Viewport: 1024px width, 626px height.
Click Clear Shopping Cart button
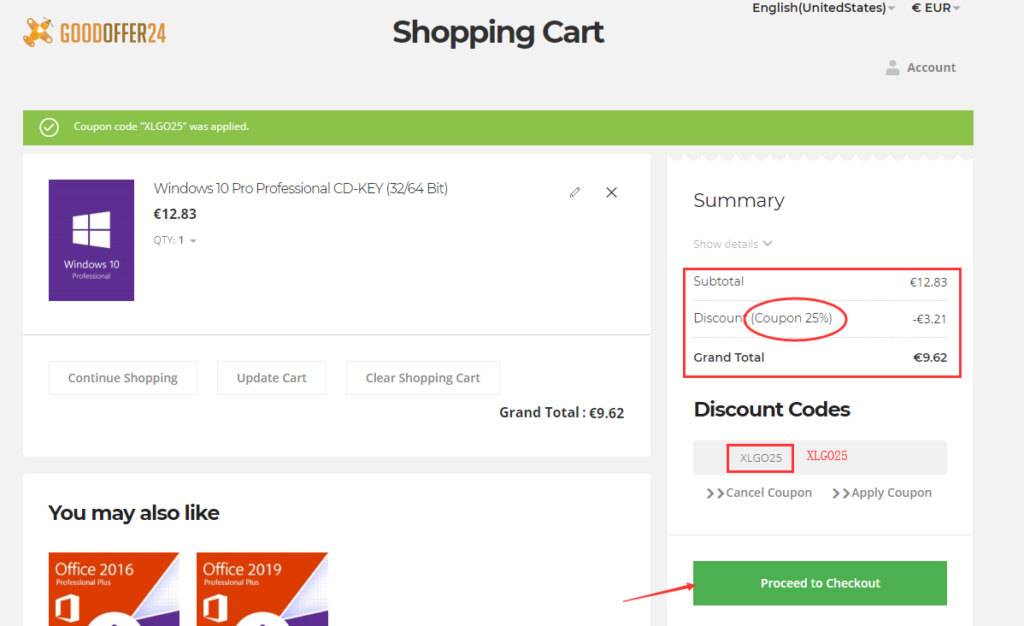[x=423, y=378]
